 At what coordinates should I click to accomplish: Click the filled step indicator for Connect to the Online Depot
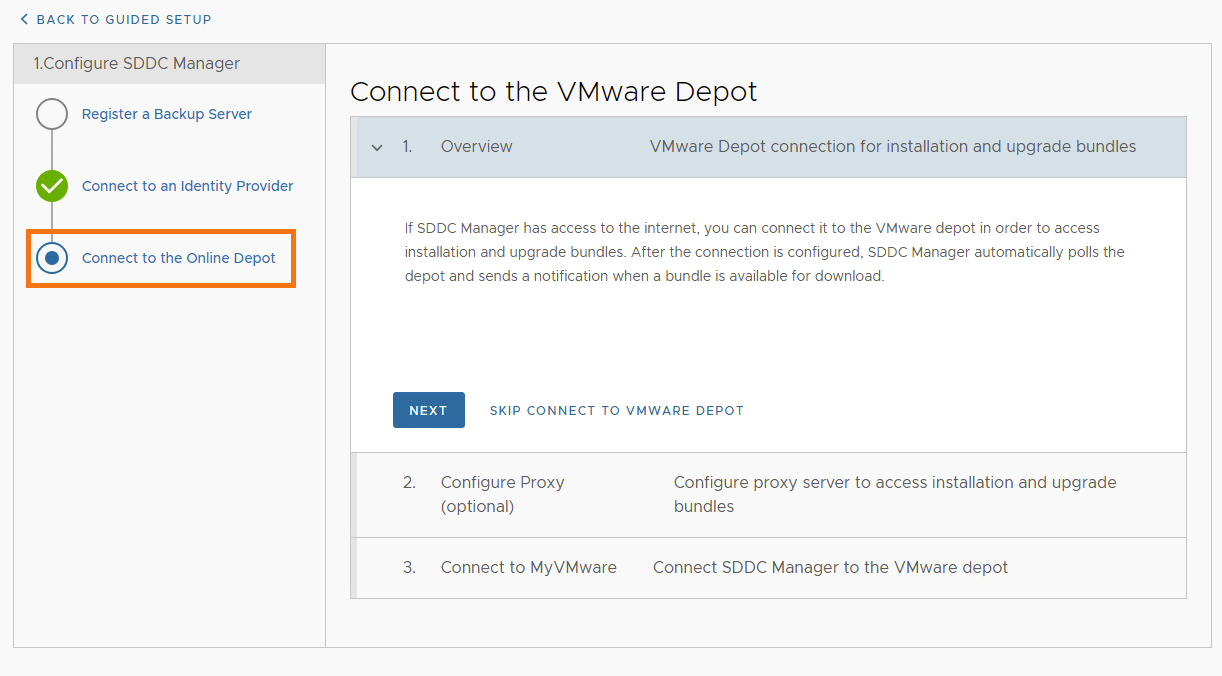(x=51, y=258)
